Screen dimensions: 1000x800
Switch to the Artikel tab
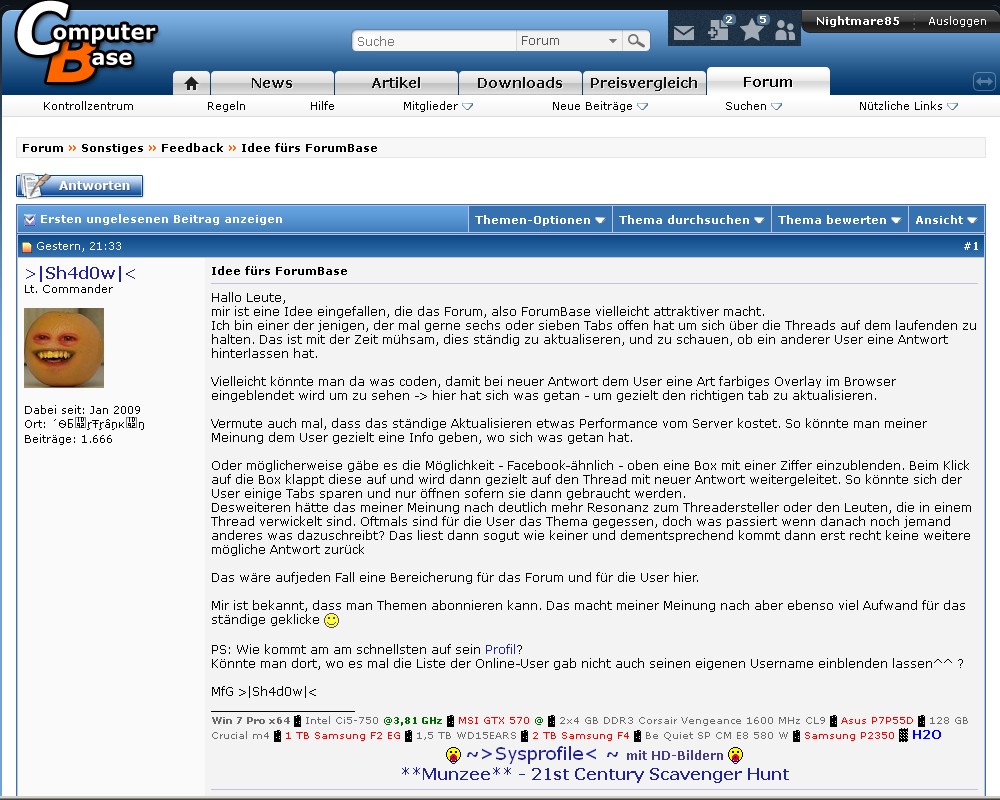[x=396, y=83]
